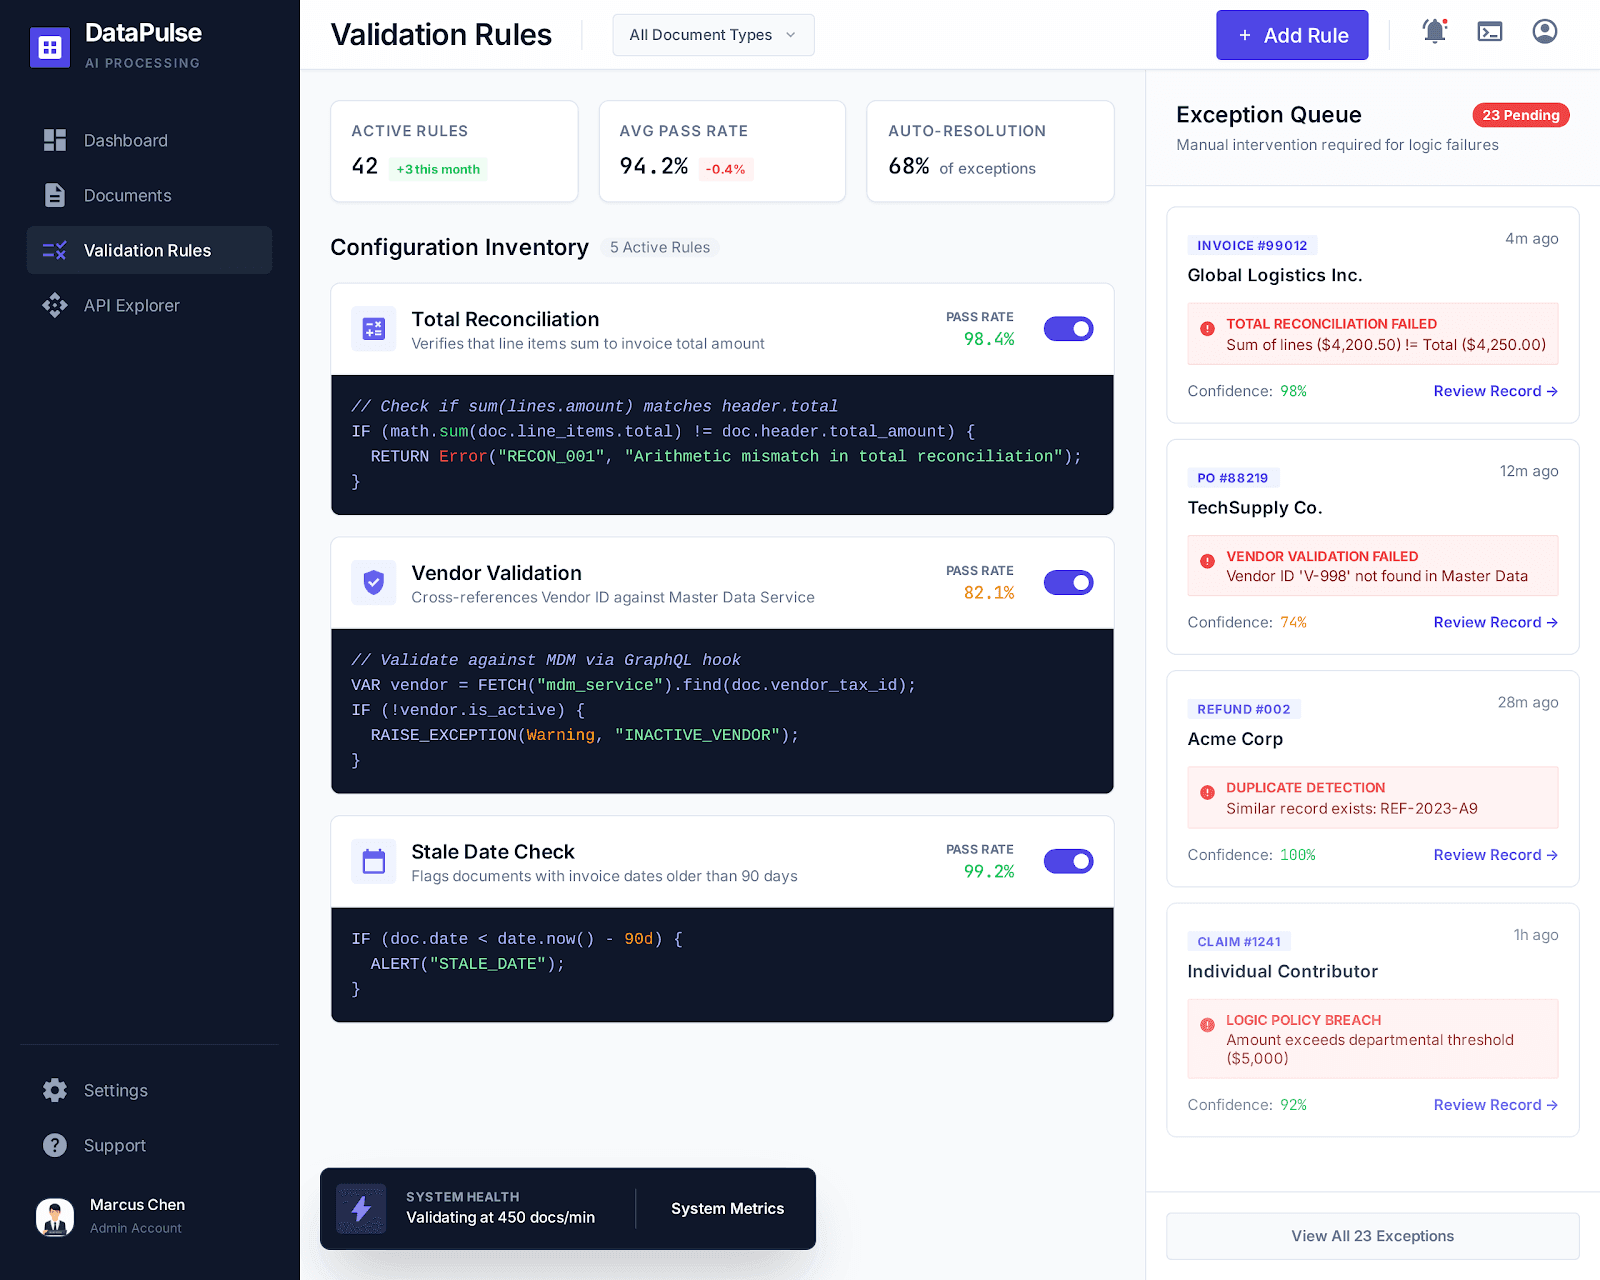The height and width of the screenshot is (1280, 1600).
Task: Open the terminal console icon
Action: pos(1490,32)
